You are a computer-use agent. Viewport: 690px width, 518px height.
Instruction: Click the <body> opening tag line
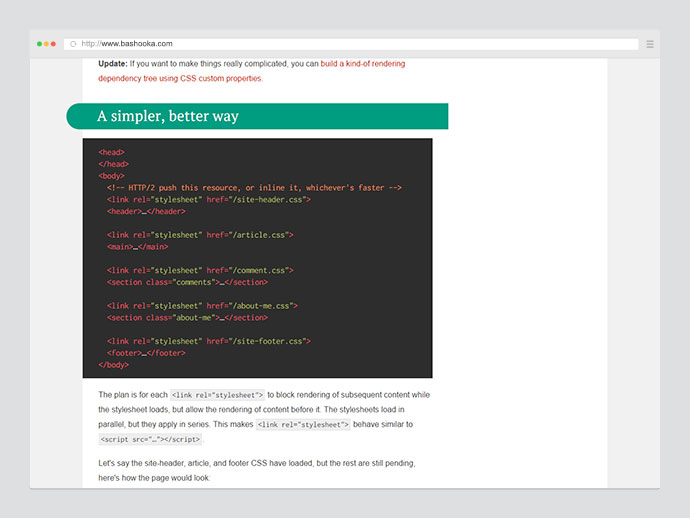pyautogui.click(x=112, y=176)
